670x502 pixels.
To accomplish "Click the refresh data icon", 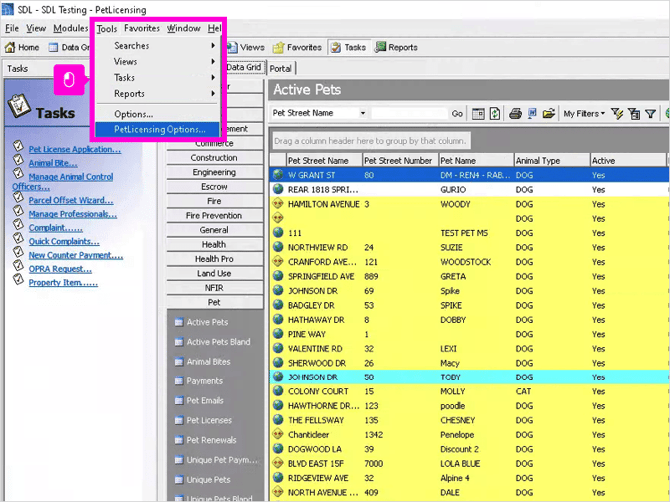I will click(495, 114).
